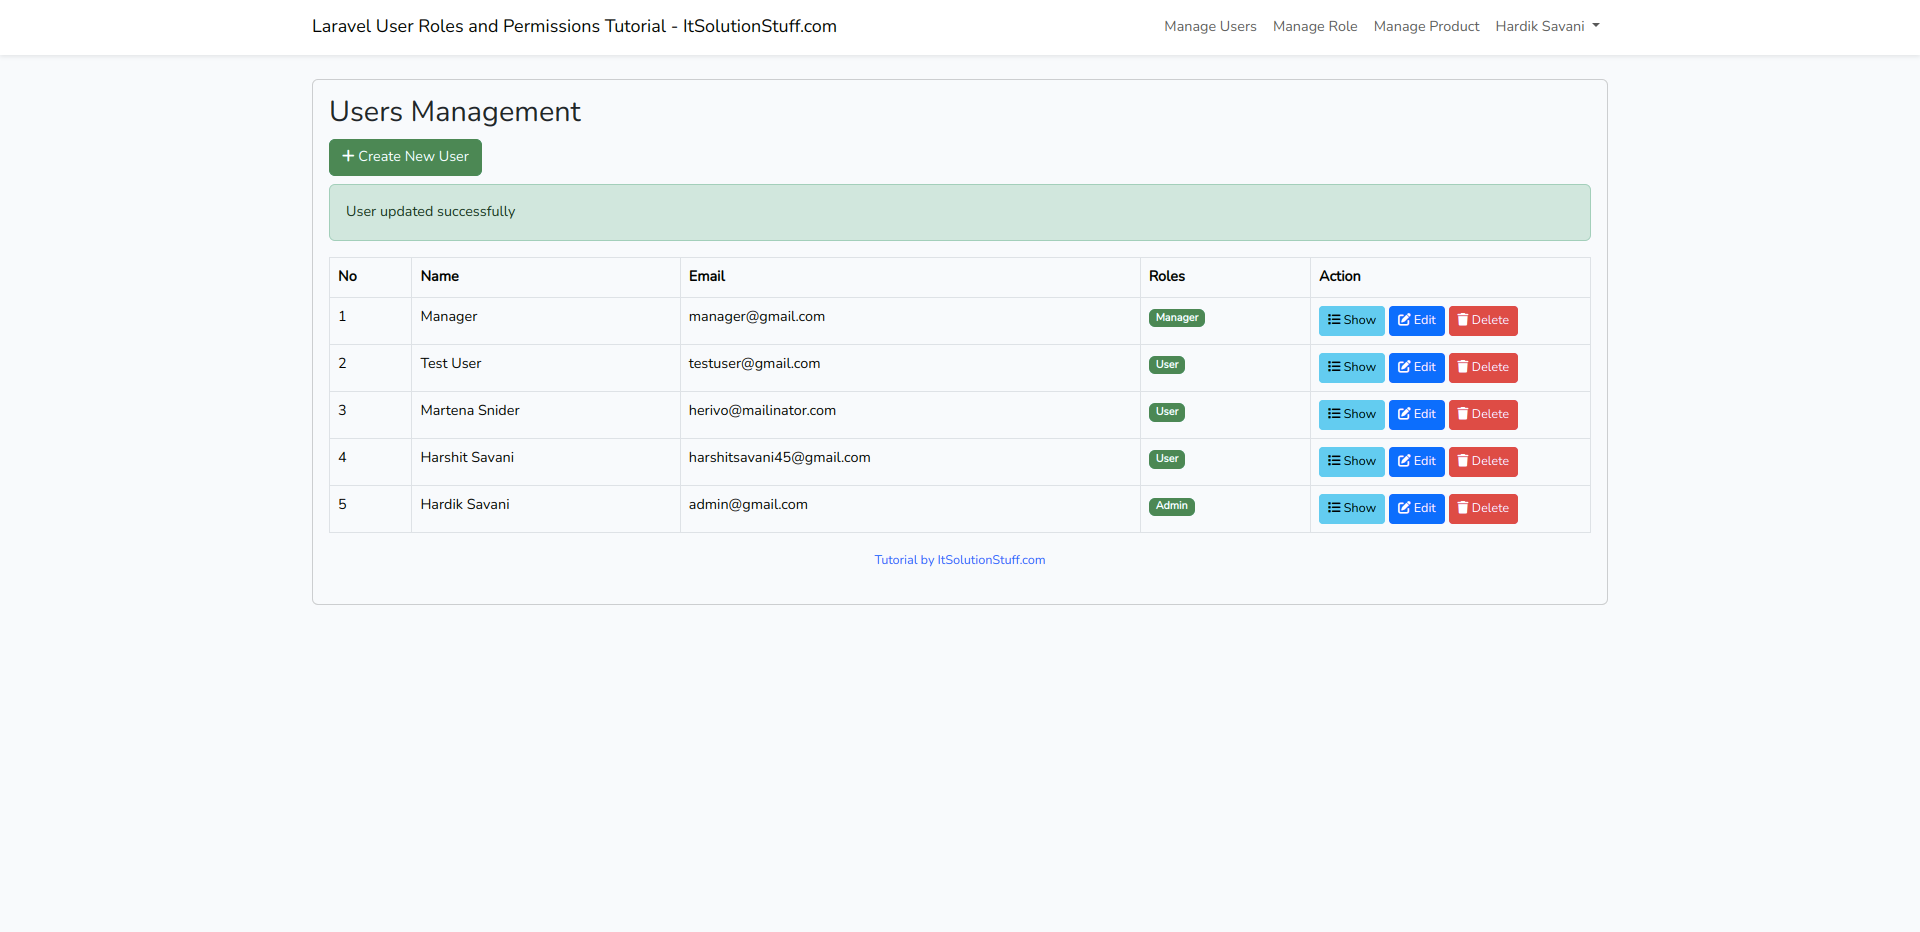This screenshot has height=932, width=1920.
Task: Click the Manager role badge
Action: [1176, 318]
